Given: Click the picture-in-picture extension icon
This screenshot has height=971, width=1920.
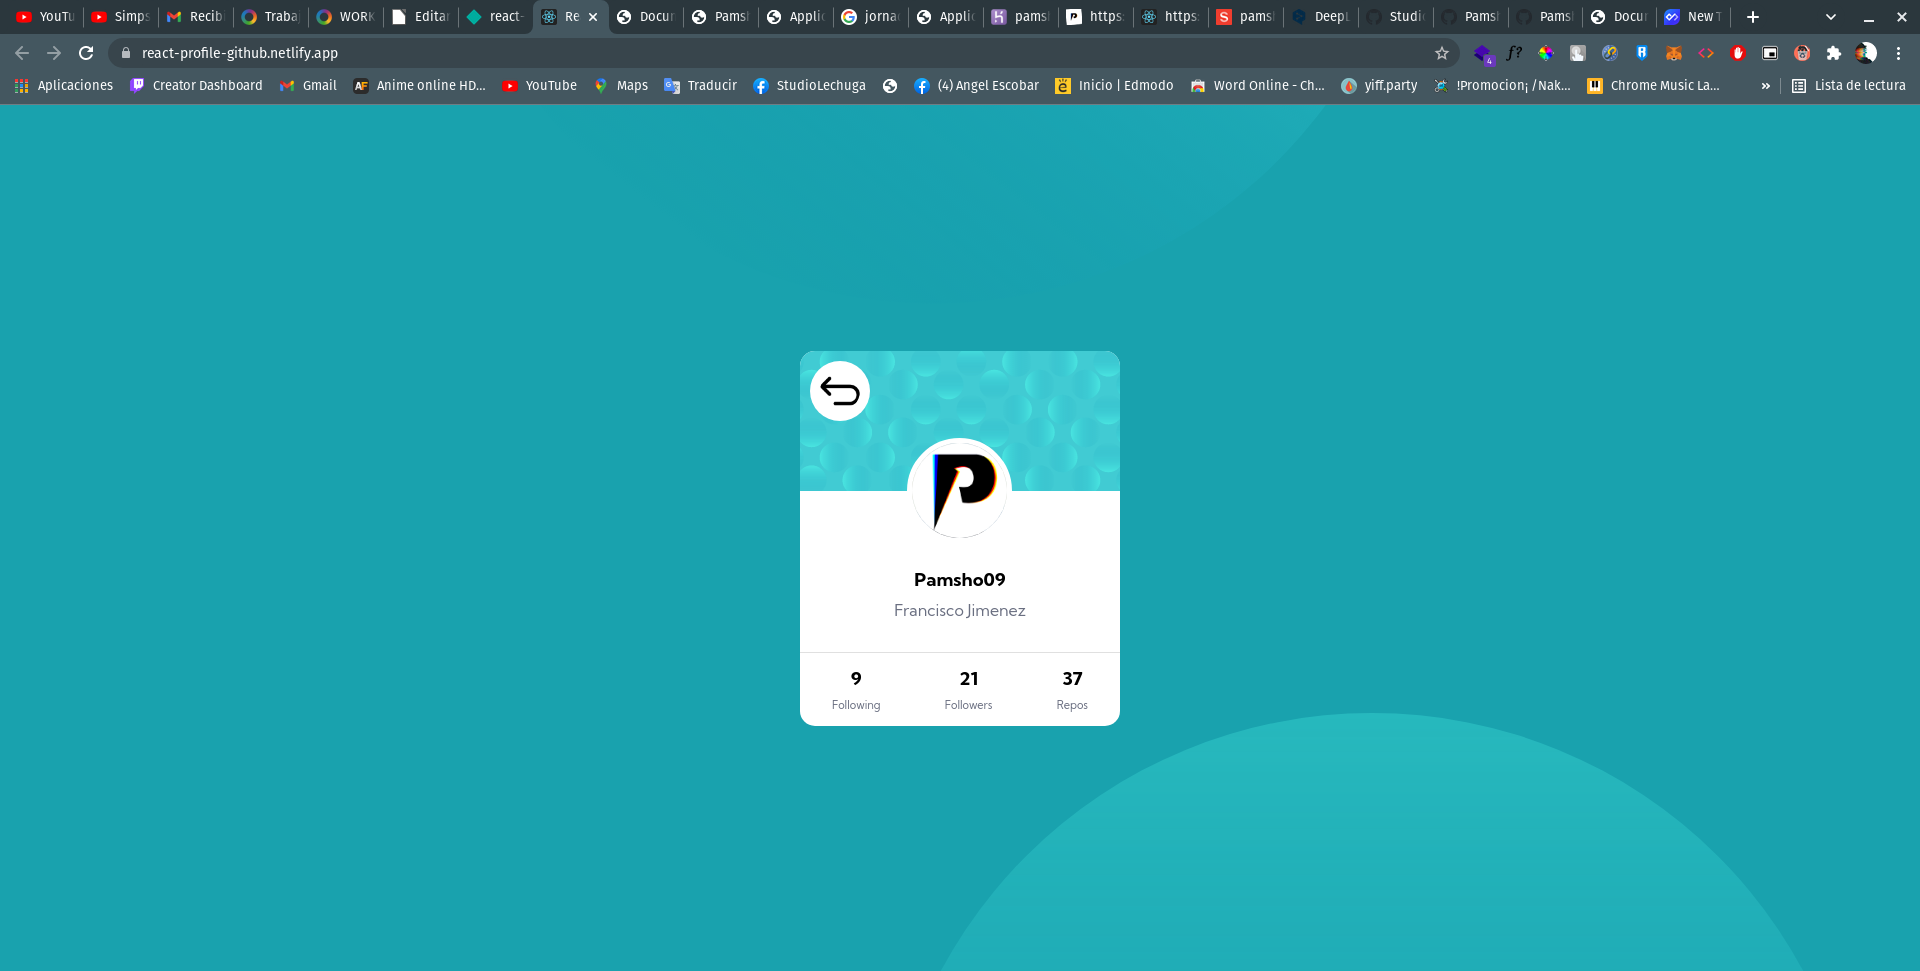Looking at the screenshot, I should pos(1770,53).
